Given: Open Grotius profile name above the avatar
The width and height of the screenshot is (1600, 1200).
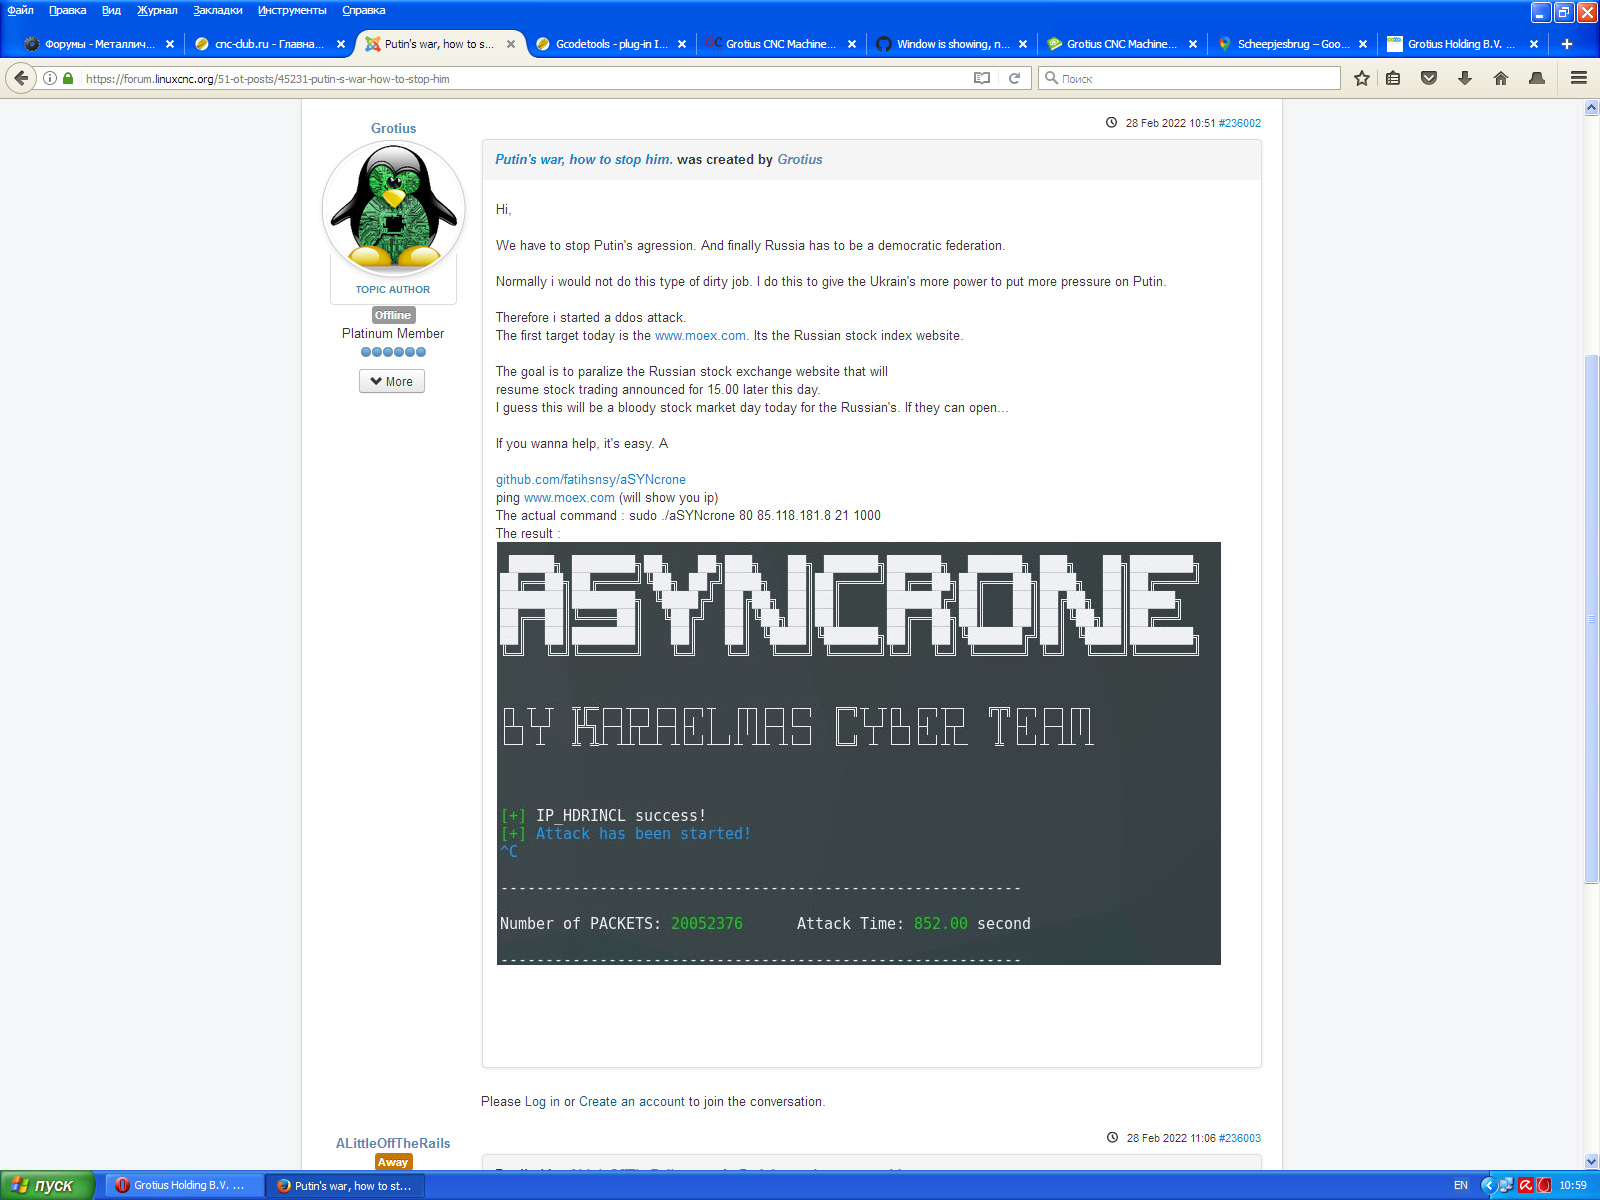Looking at the screenshot, I should pos(393,128).
